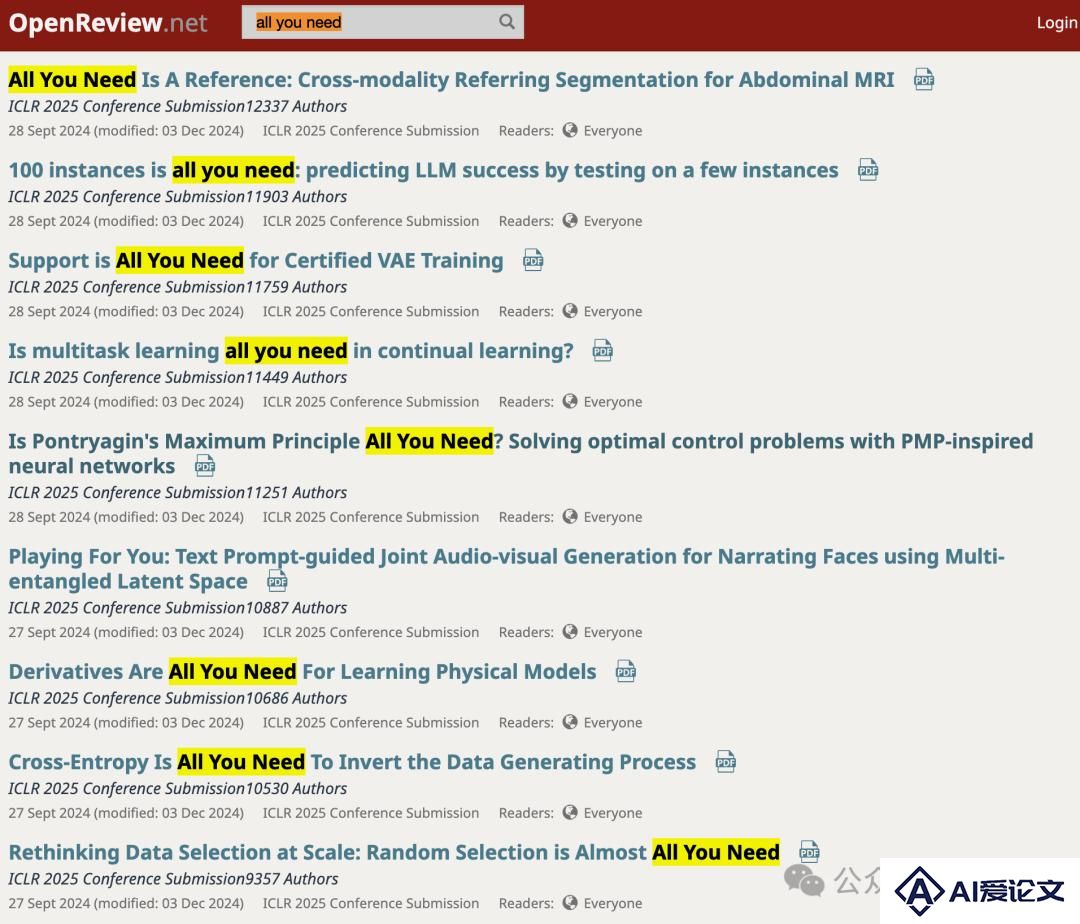Screen dimensions: 1080x924
Task: Click 'Everyone' reader label for Submission11759
Action: click(612, 311)
